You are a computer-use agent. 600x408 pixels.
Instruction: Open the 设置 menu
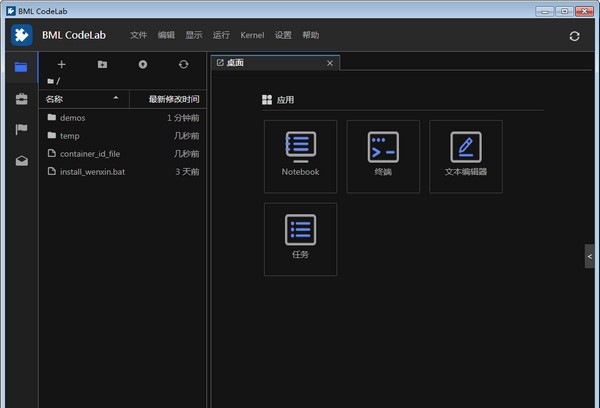[x=283, y=35]
